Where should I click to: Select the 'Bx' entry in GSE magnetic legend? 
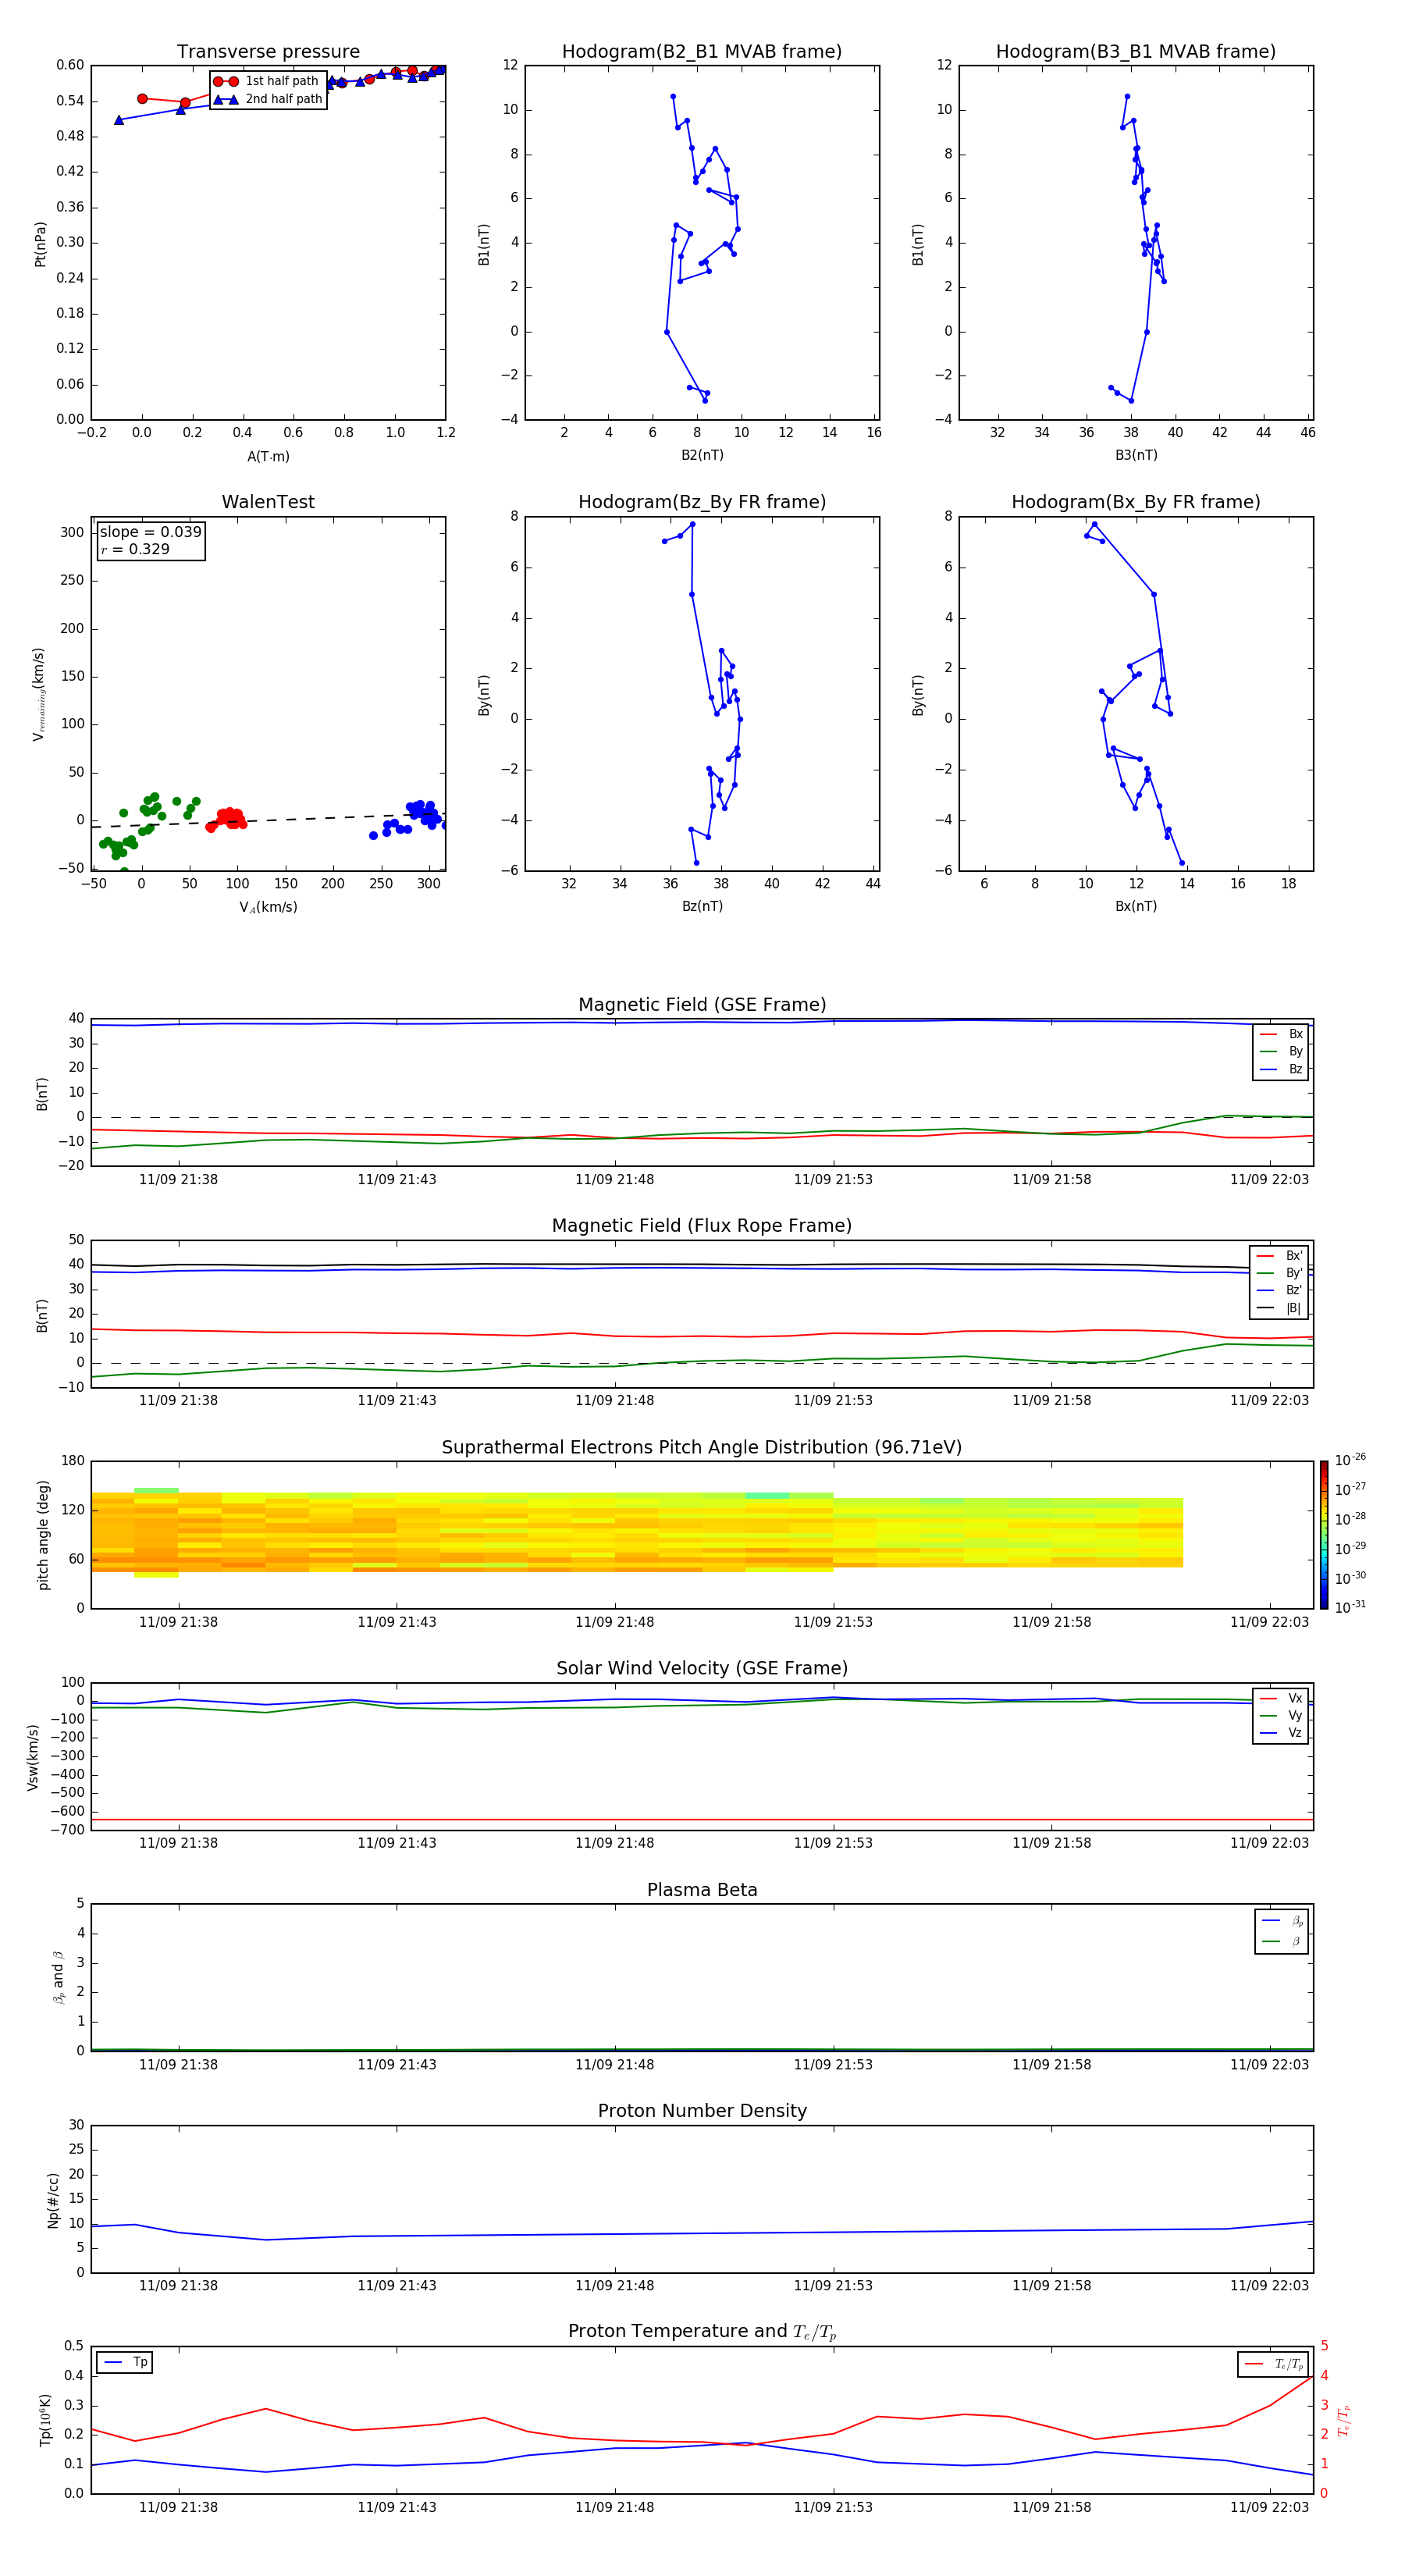tap(1281, 1034)
